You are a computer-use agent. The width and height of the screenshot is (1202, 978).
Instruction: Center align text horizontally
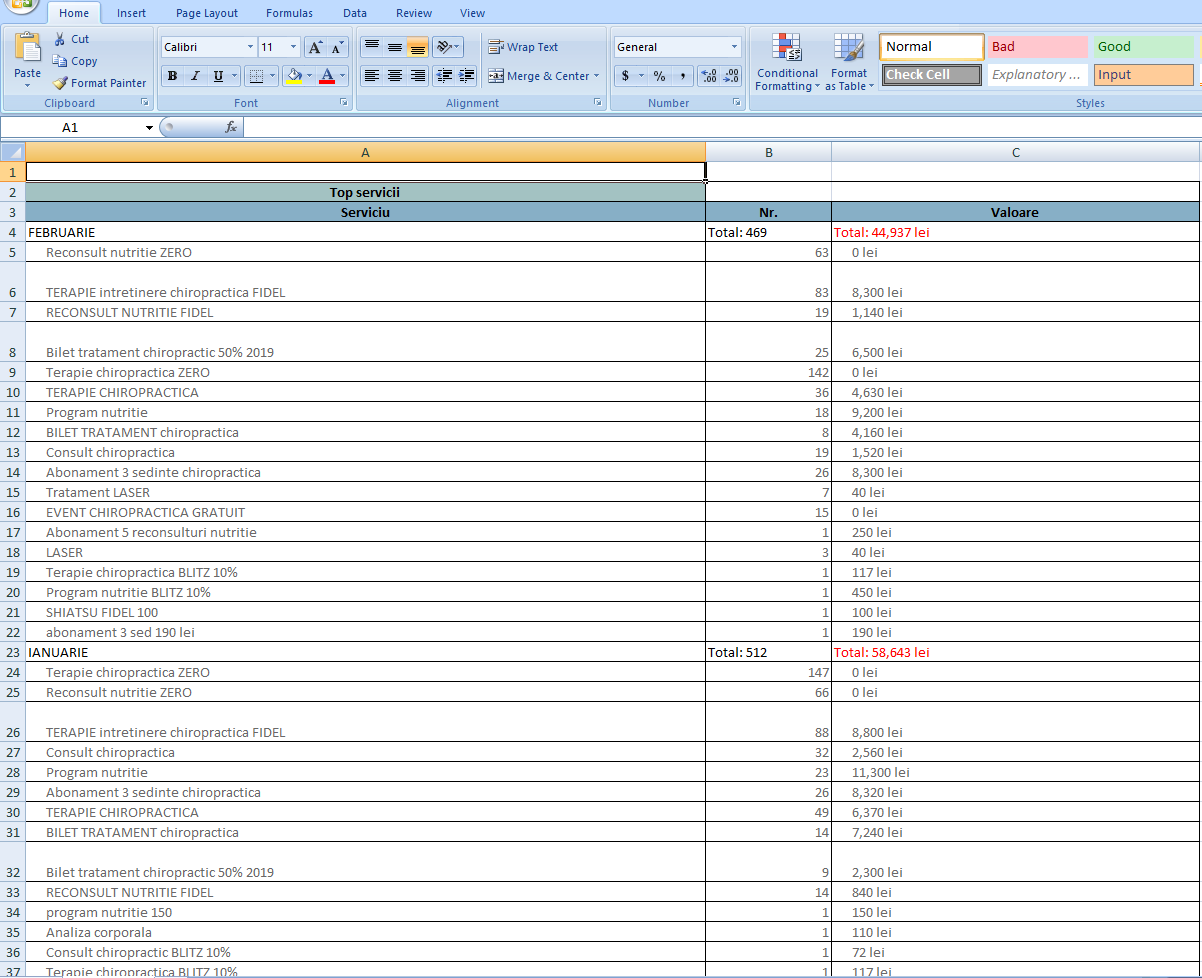(395, 76)
